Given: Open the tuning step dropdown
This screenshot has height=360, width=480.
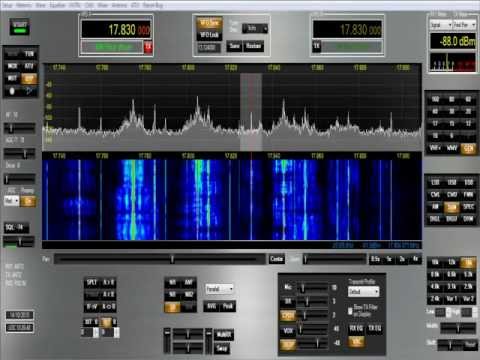Looking at the screenshot, I should point(255,29).
